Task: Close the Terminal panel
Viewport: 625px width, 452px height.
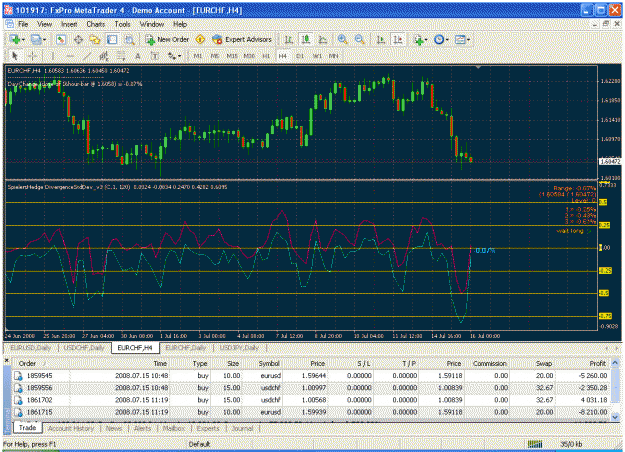Action: [x=6, y=360]
